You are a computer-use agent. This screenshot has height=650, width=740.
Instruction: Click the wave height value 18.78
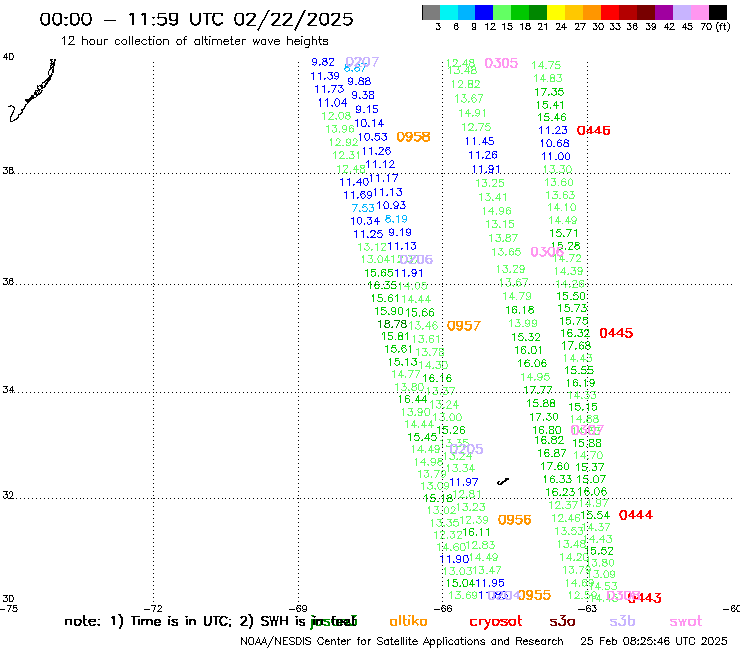(392, 324)
